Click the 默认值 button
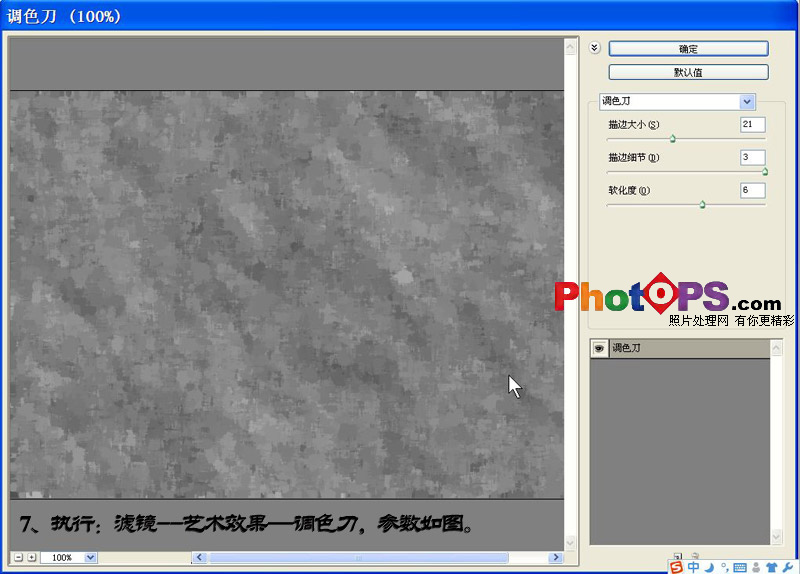Viewport: 800px width, 574px height. coord(688,72)
